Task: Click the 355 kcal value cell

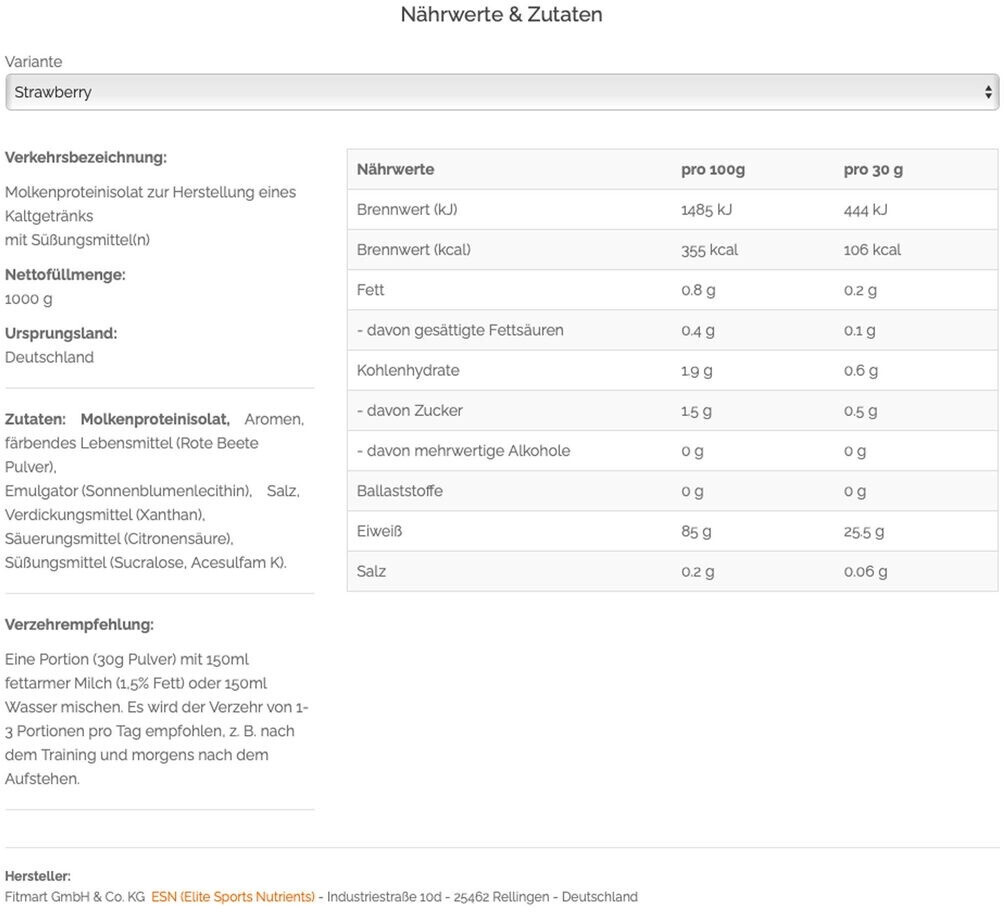Action: (709, 250)
